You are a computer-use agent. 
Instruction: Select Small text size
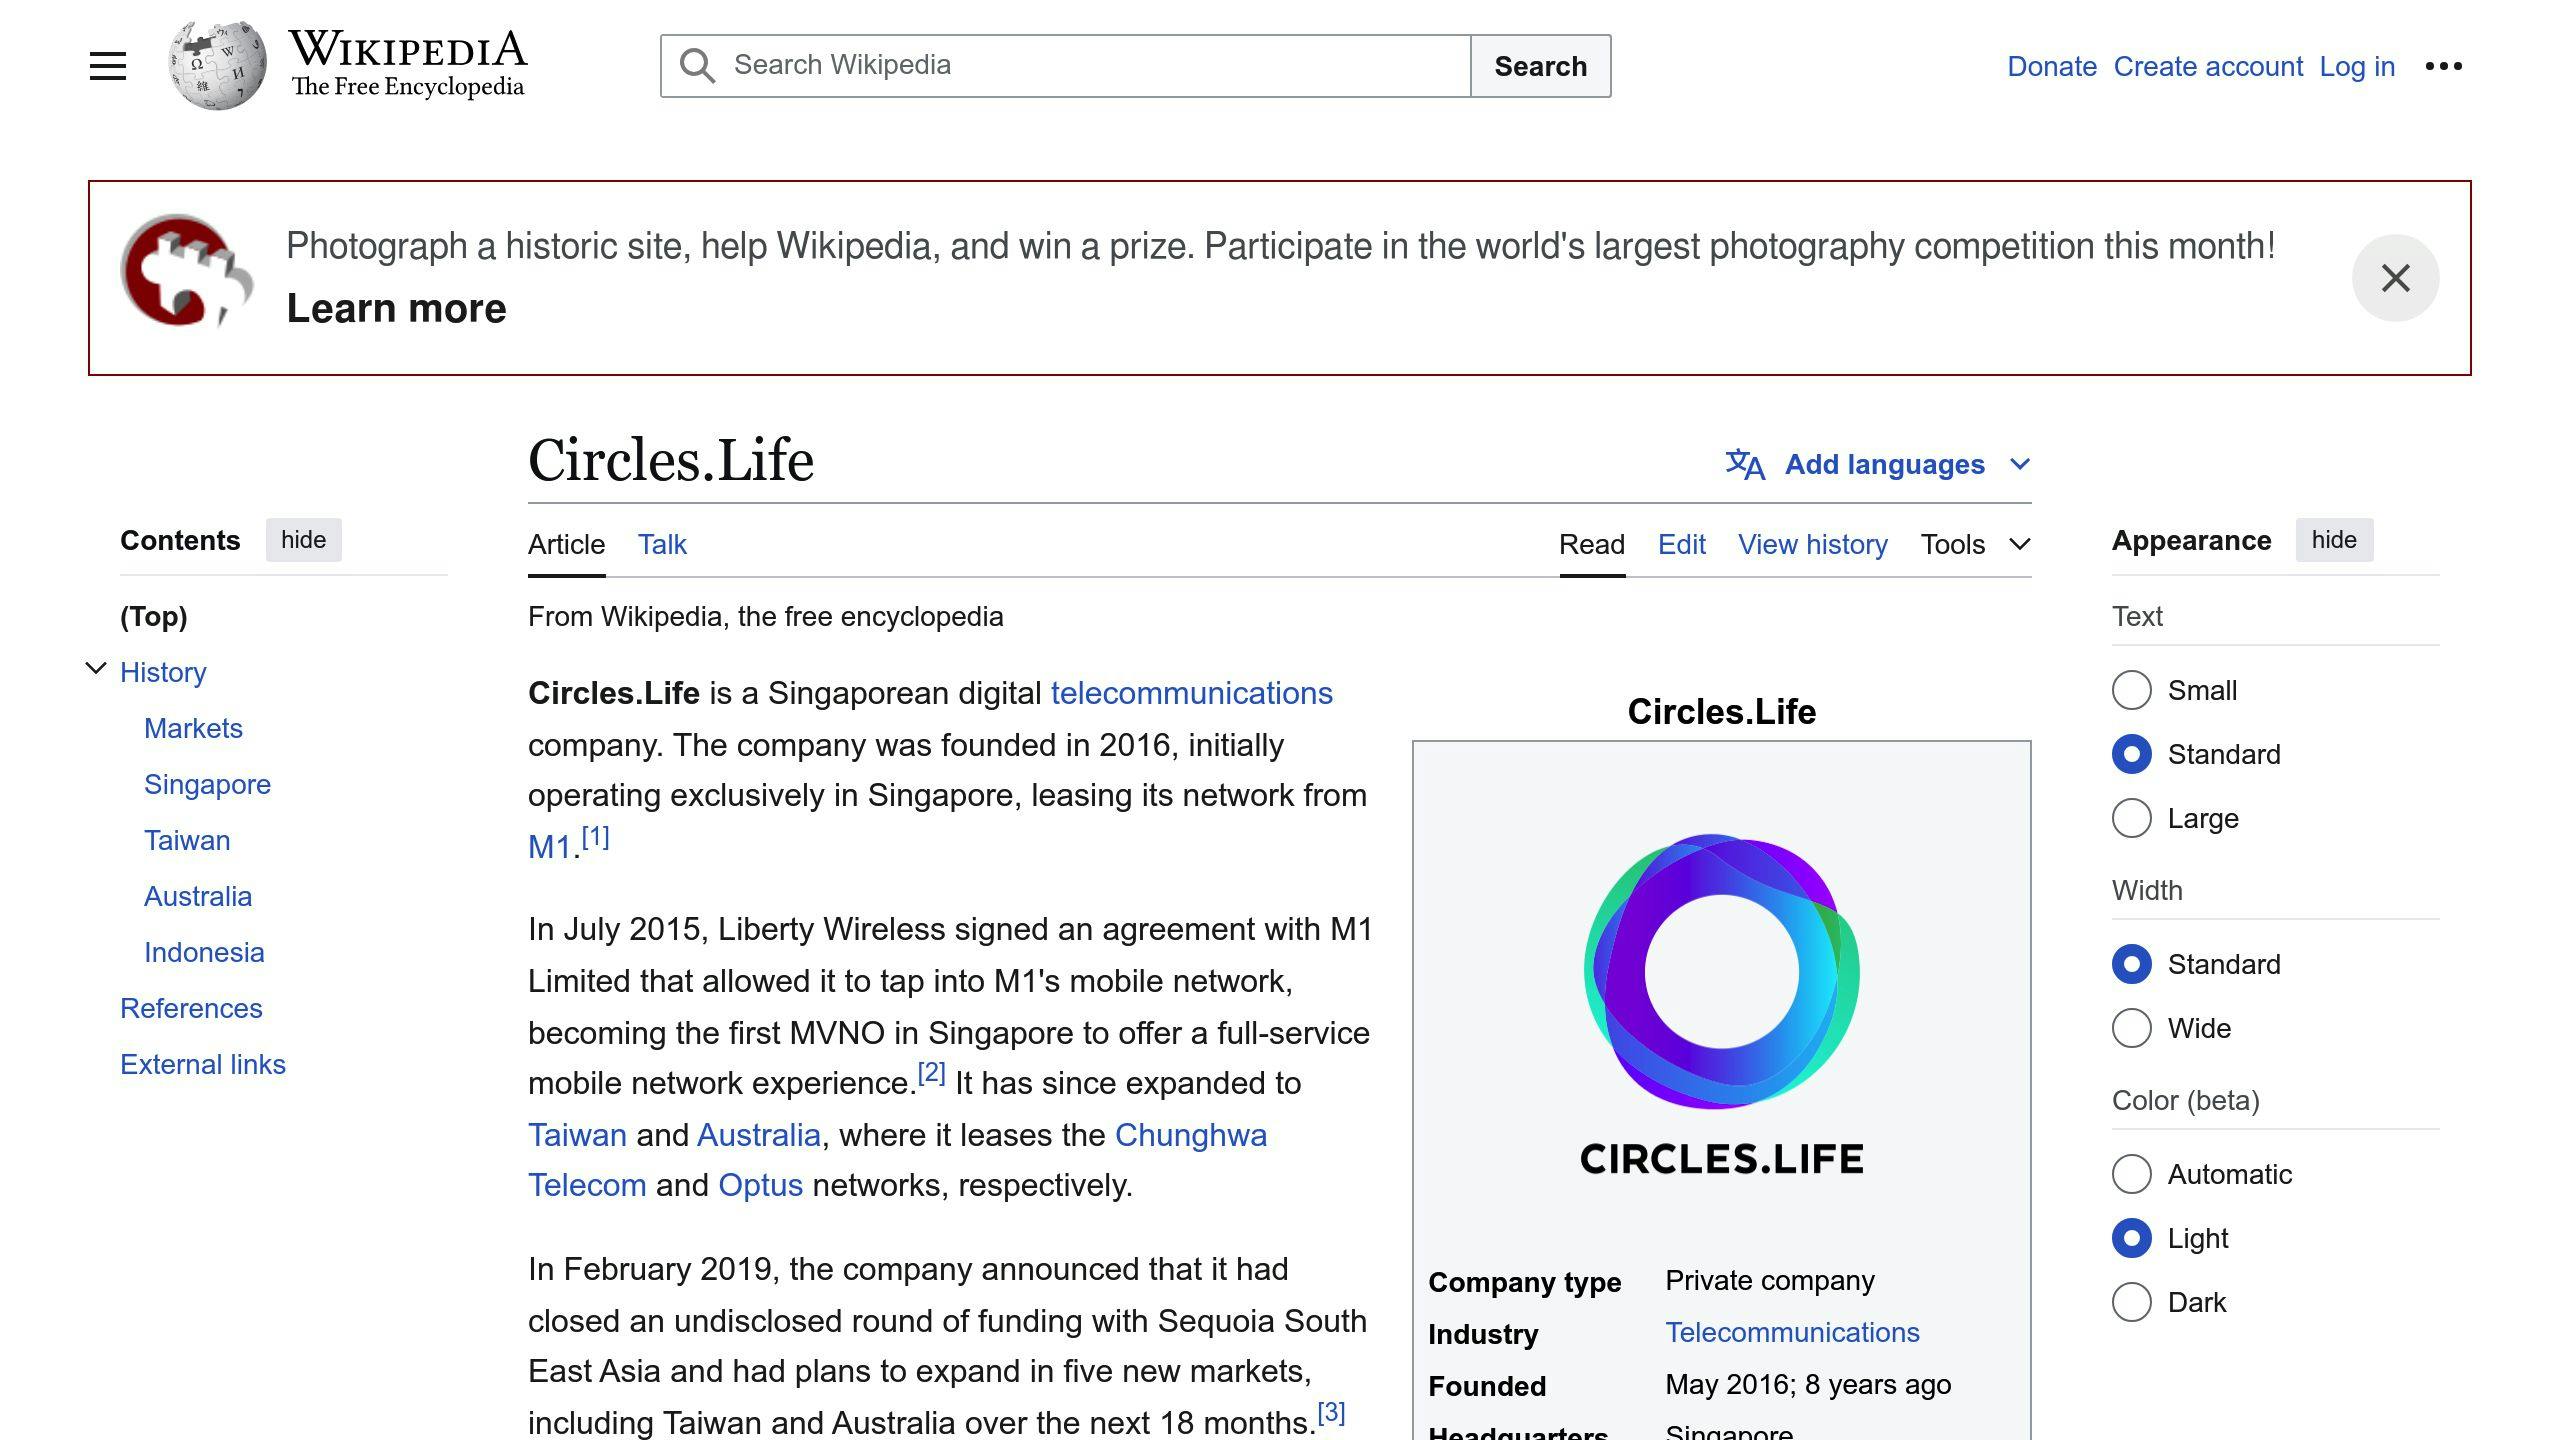click(2131, 690)
